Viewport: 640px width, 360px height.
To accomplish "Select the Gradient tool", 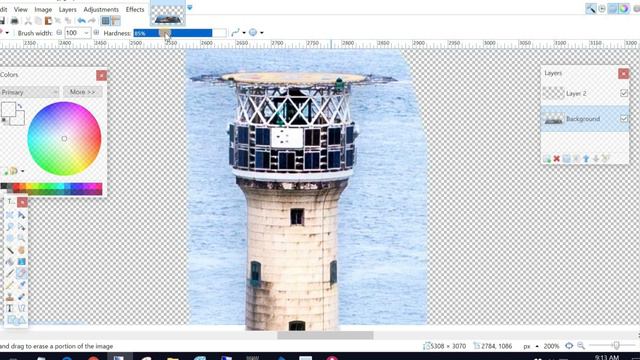I will [21, 262].
